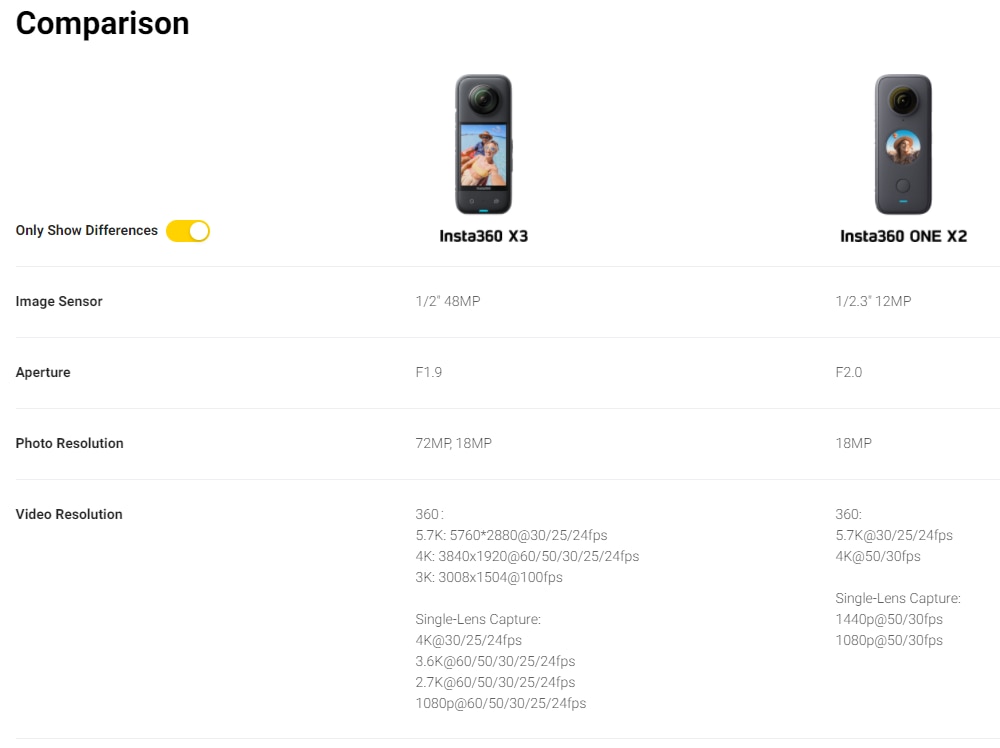The width and height of the screenshot is (1000, 748).
Task: Click the X3 Single-Lens Capture heading
Action: [x=478, y=619]
